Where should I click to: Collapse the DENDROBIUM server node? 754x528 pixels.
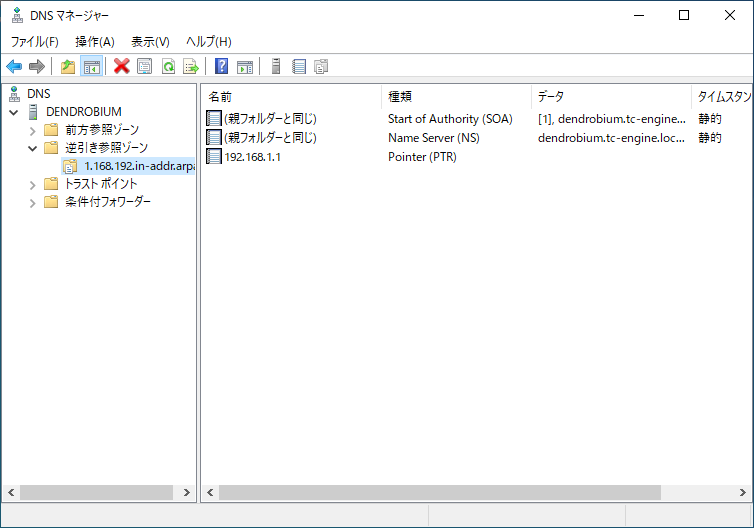click(x=14, y=113)
